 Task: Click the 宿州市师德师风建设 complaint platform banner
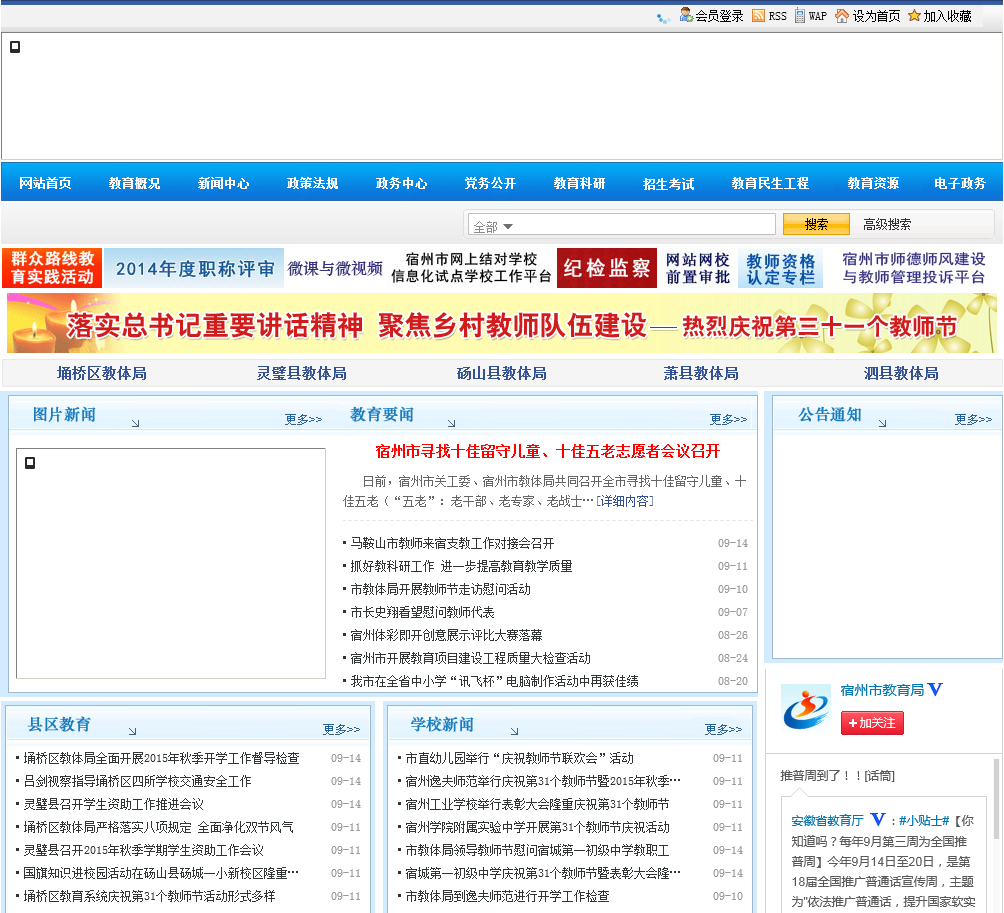pos(914,268)
